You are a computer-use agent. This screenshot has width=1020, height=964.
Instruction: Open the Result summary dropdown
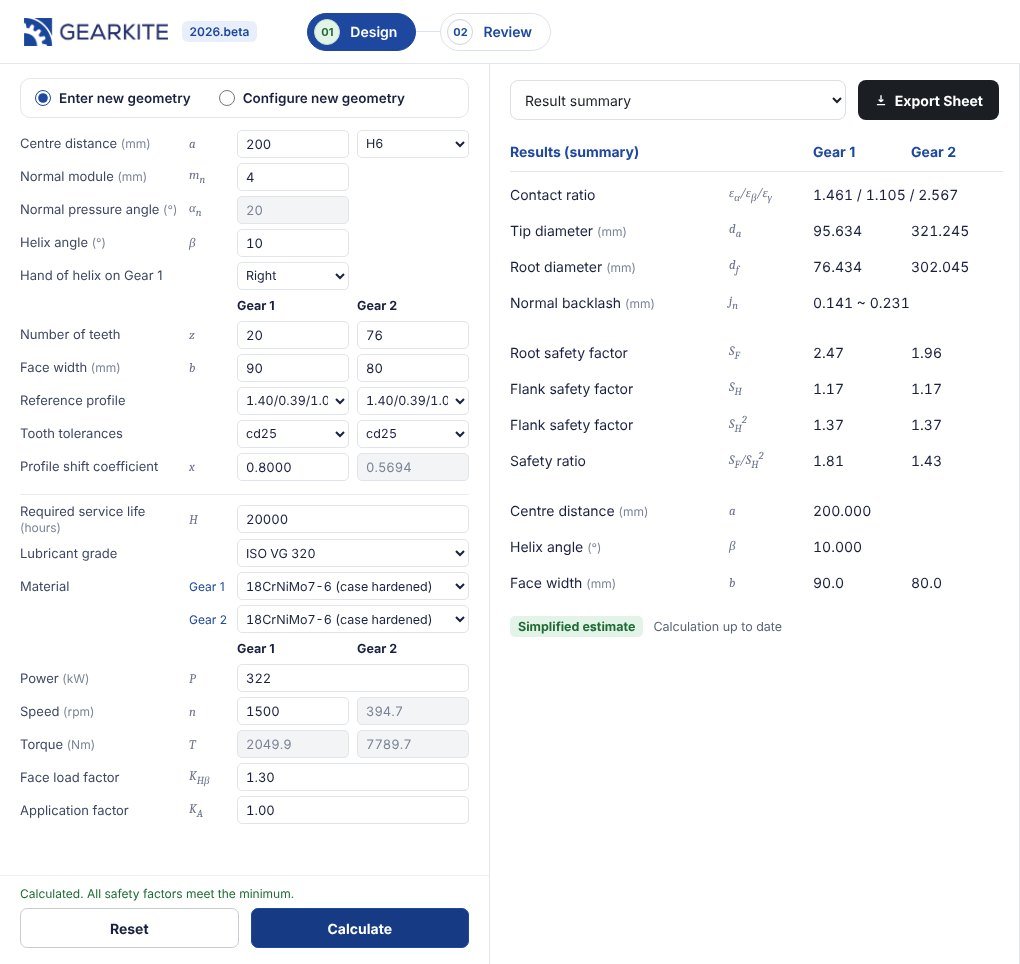[677, 101]
